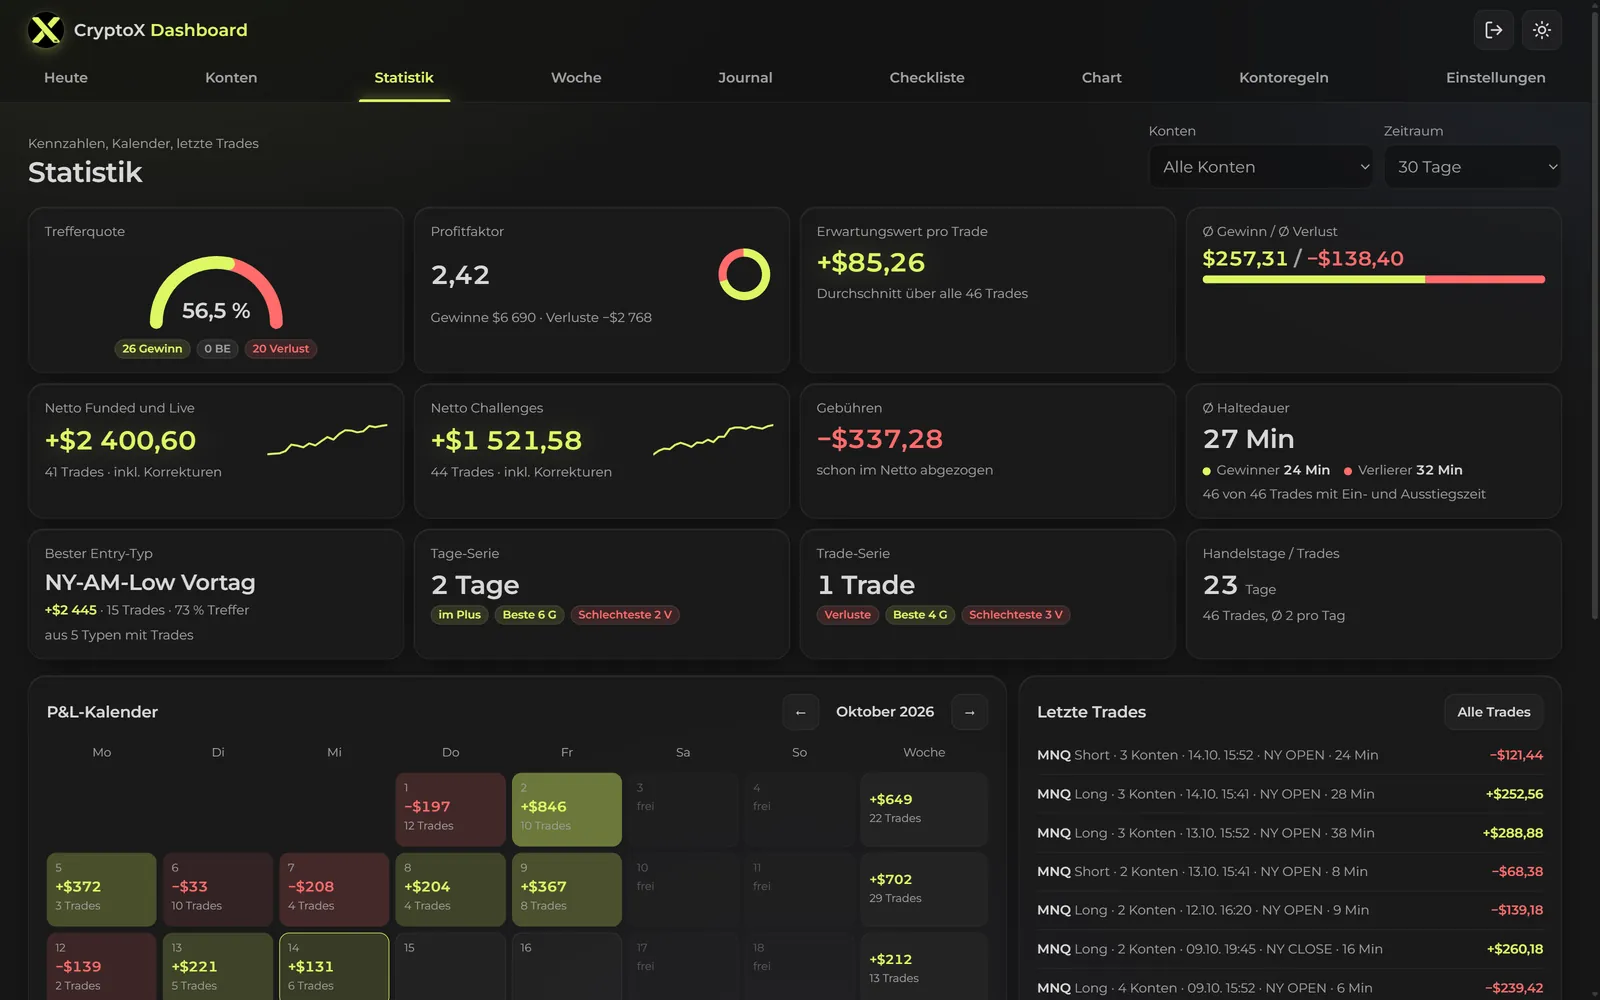Click the weekly summary +$649 22 Trades
The height and width of the screenshot is (1000, 1600).
[924, 810]
